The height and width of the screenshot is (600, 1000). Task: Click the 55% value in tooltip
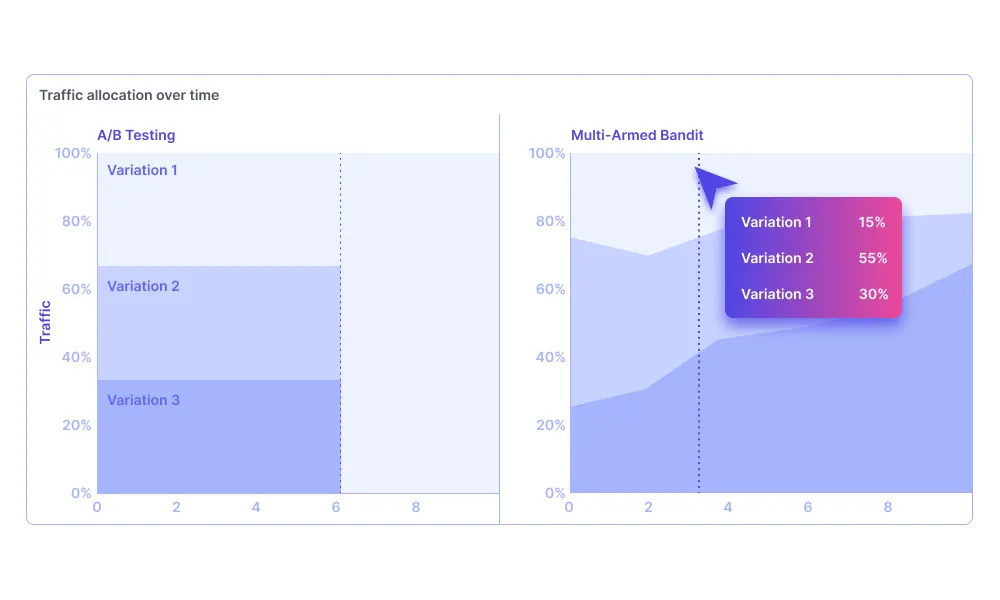coord(872,258)
